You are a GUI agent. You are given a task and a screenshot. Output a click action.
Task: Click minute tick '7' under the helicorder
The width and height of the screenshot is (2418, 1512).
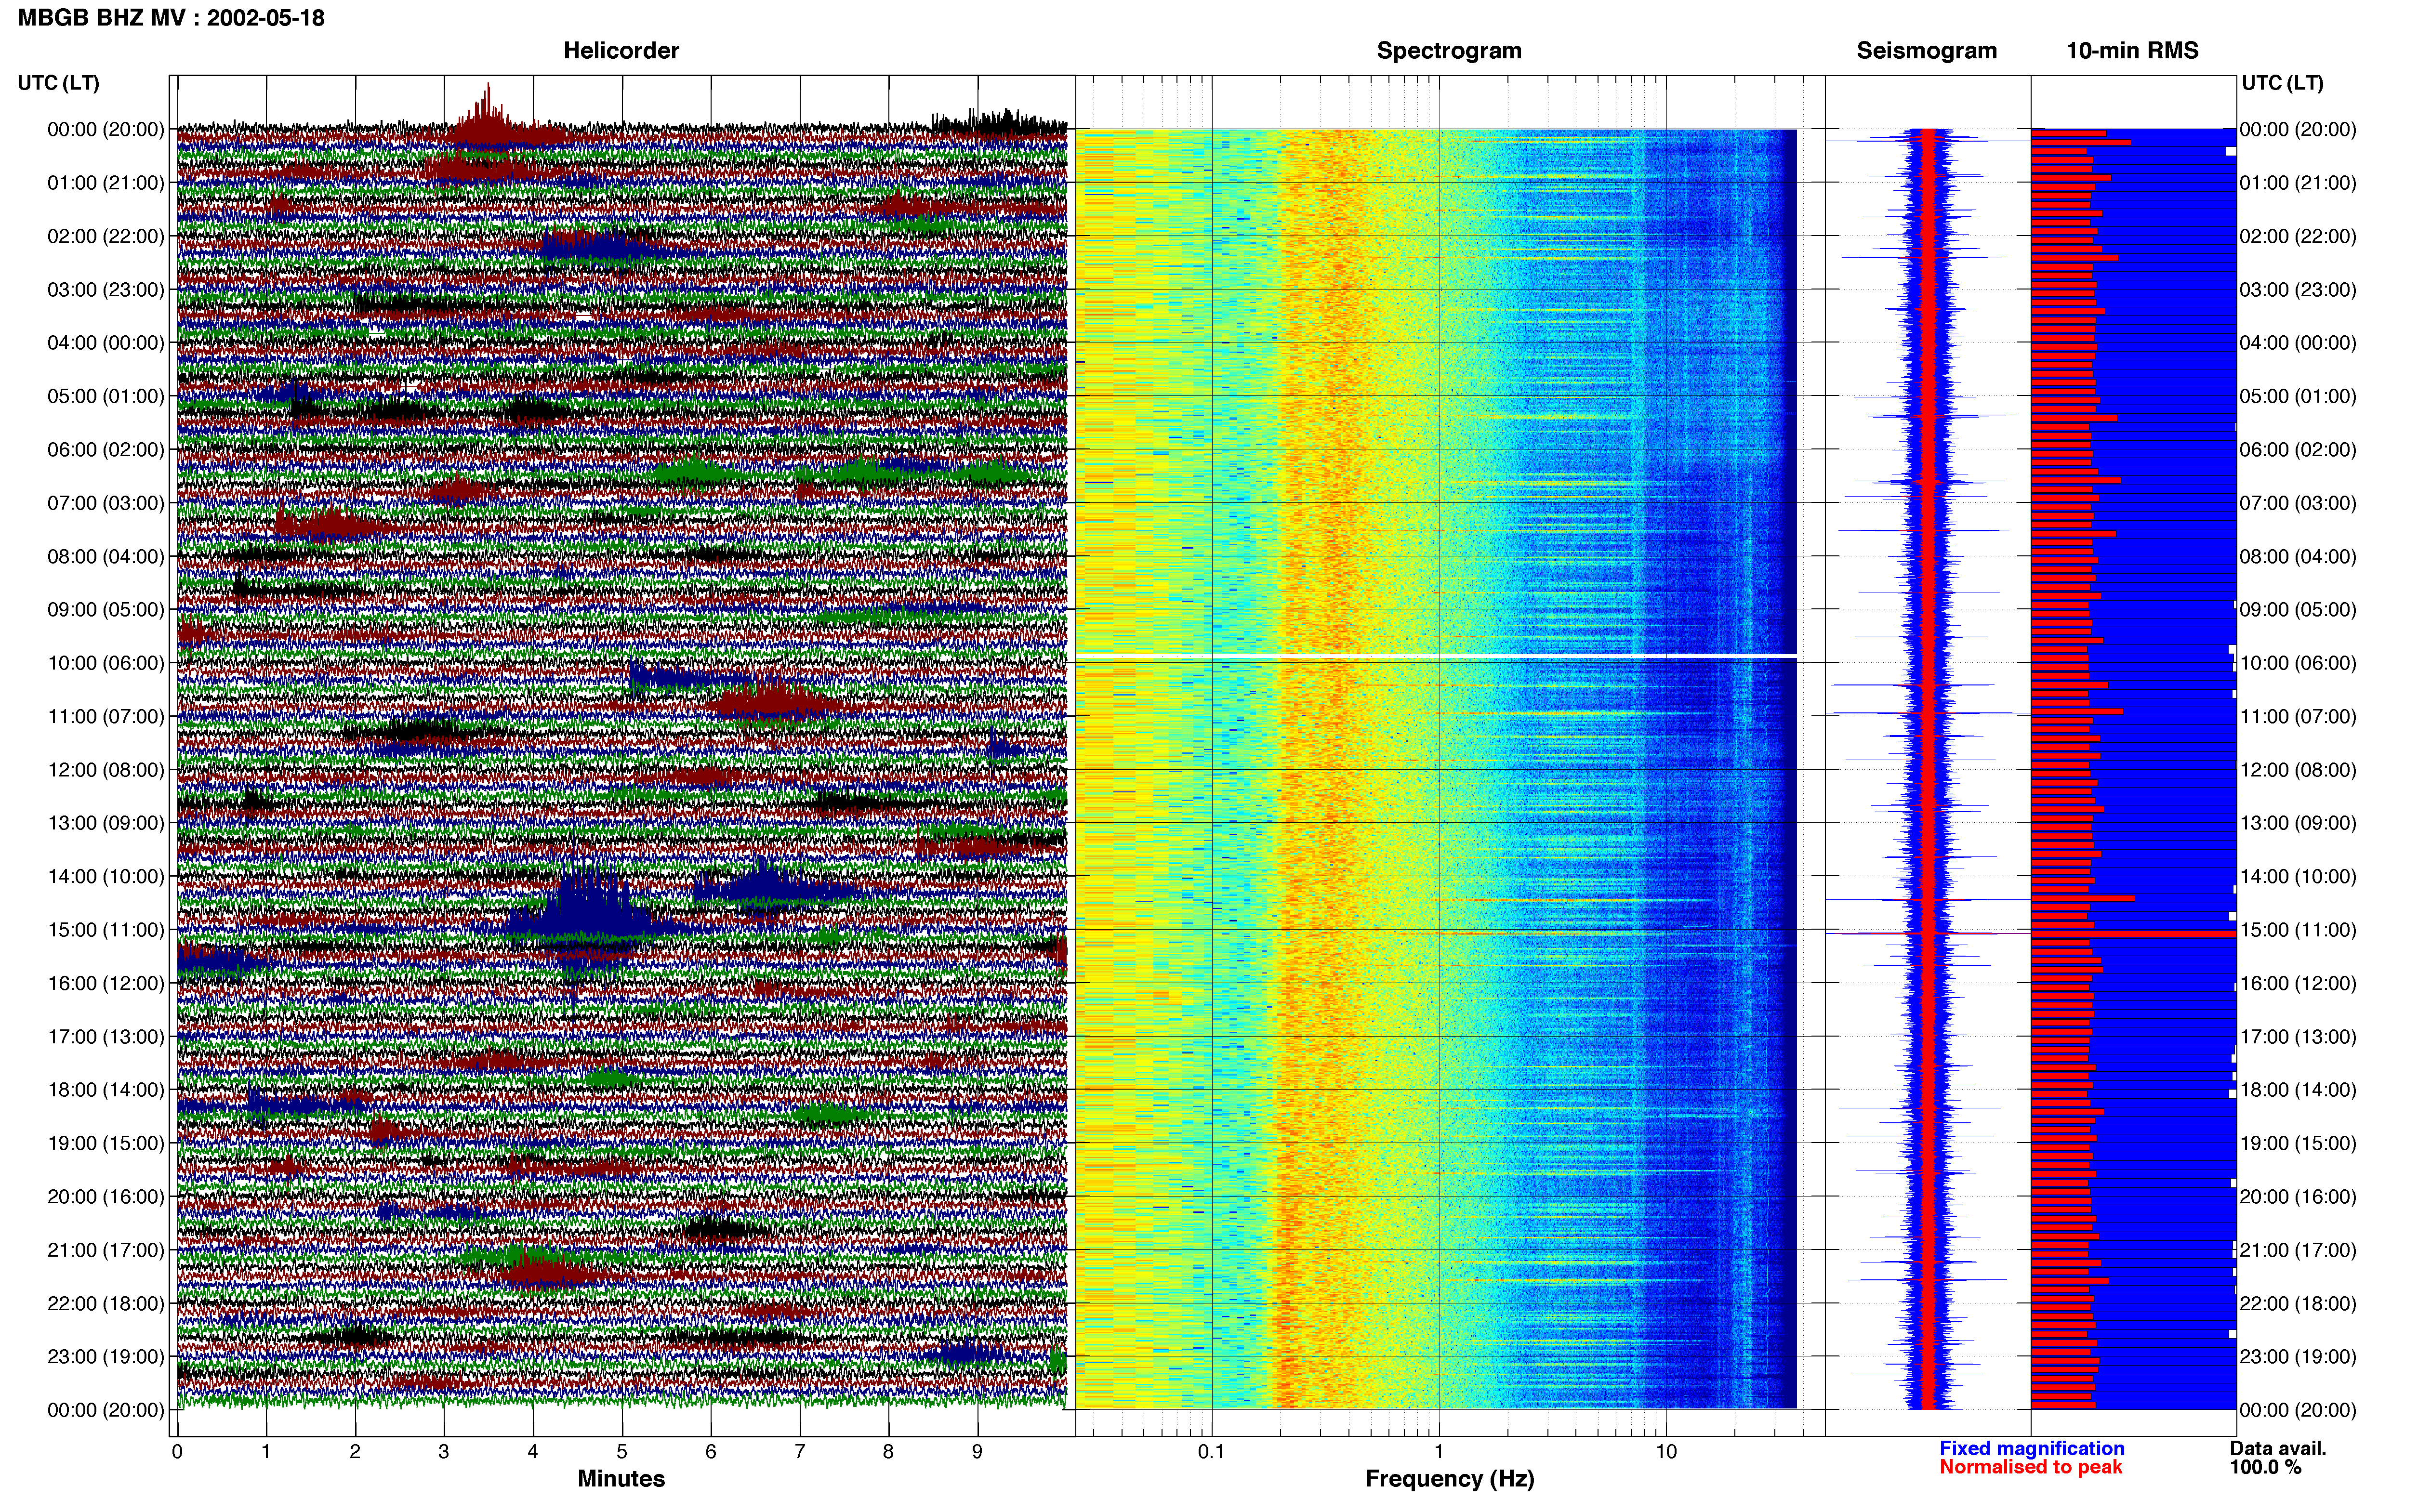point(800,1452)
